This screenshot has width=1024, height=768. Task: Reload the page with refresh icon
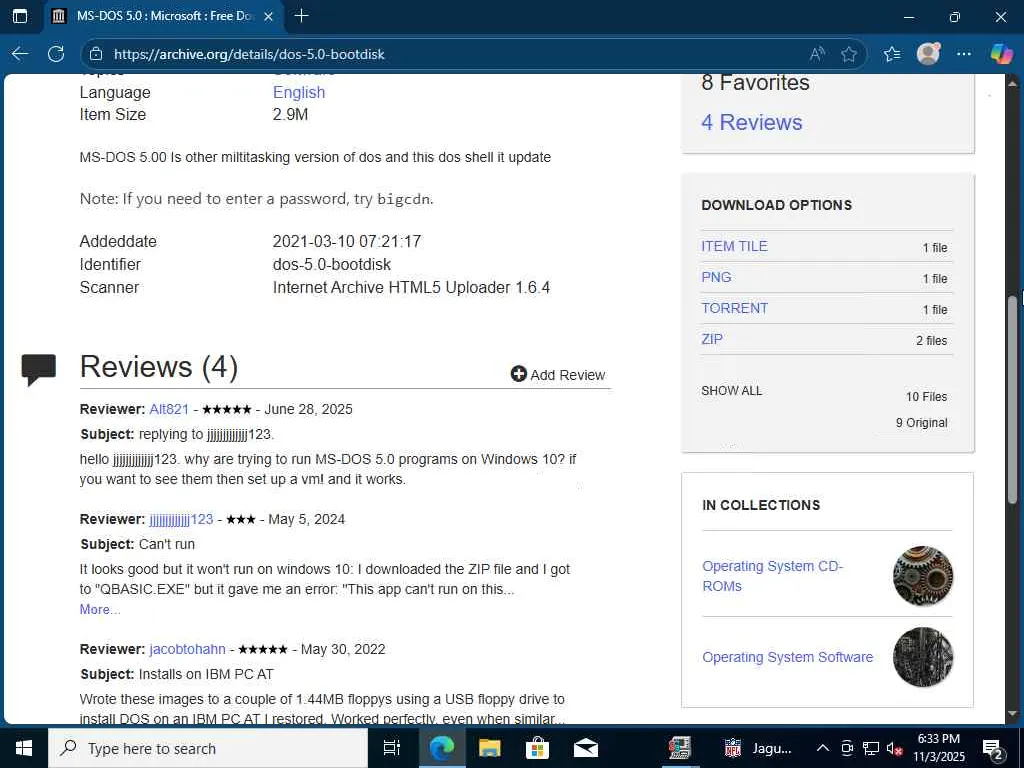pos(56,54)
